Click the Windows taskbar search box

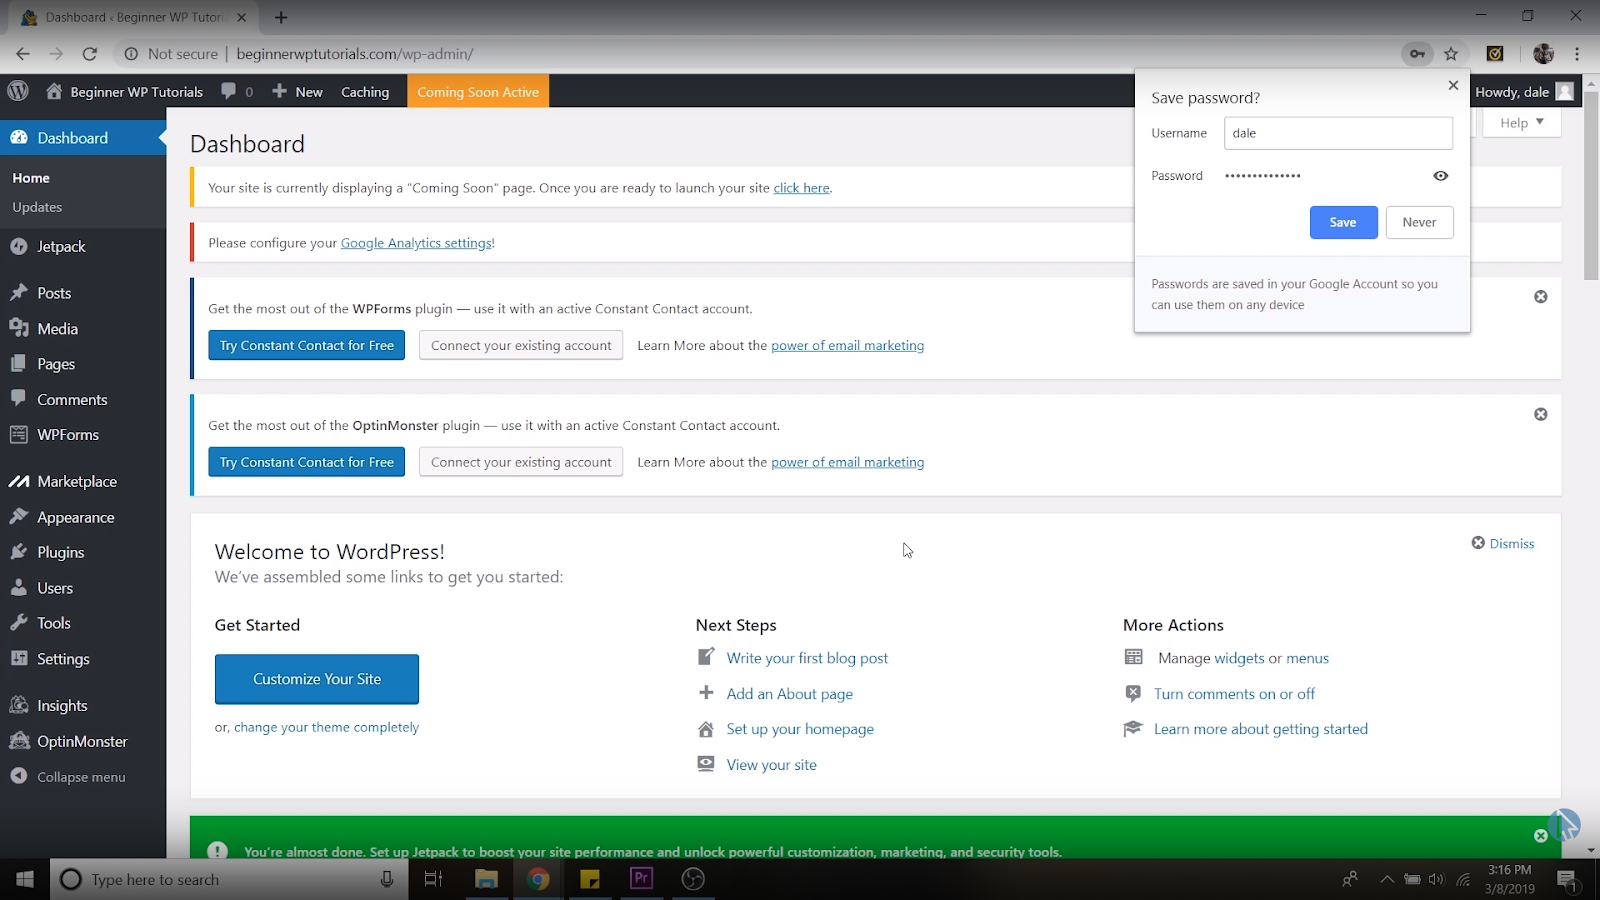point(229,879)
